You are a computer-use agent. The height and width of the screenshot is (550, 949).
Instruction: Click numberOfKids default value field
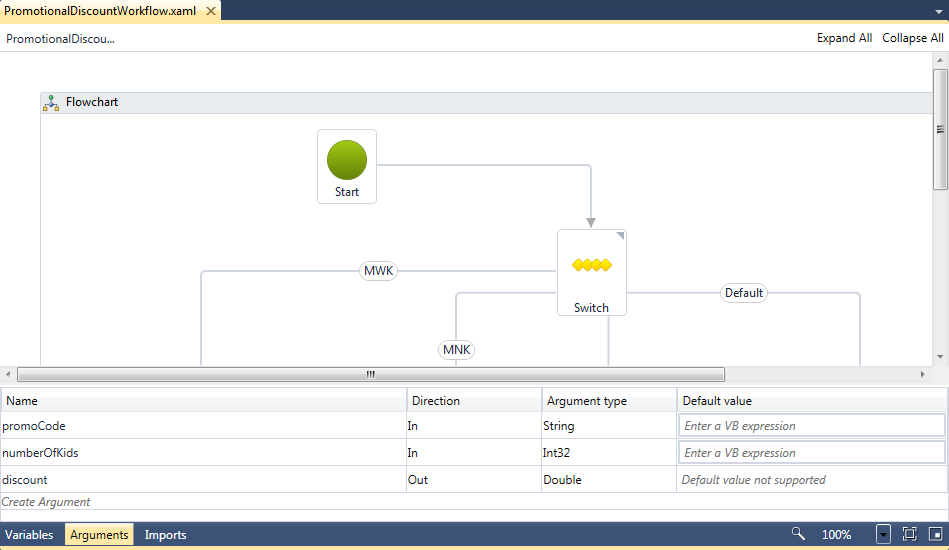[812, 453]
